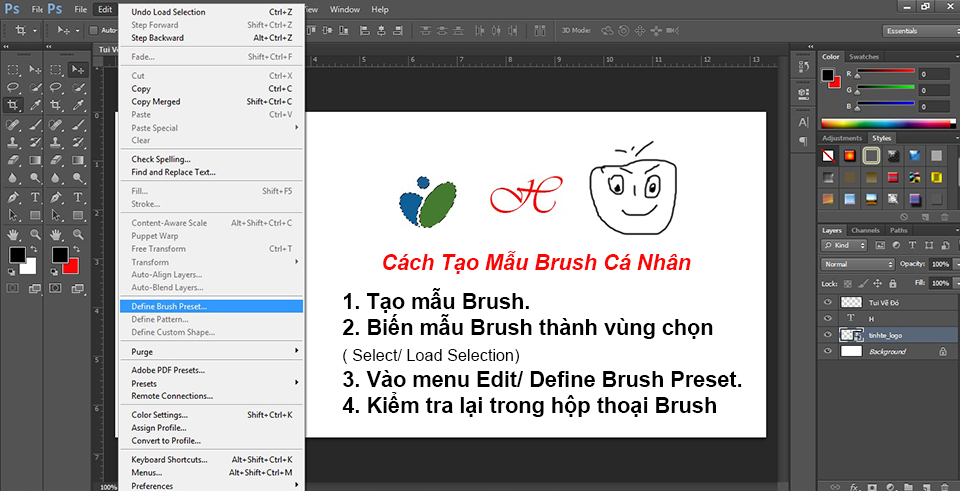This screenshot has width=960, height=491.
Task: Switch to the Channels tab
Action: 865,231
